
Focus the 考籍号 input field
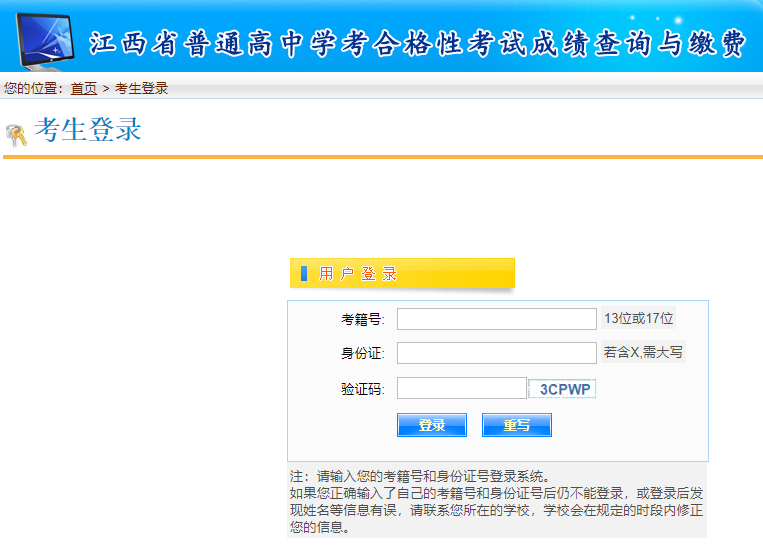pyautogui.click(x=496, y=319)
